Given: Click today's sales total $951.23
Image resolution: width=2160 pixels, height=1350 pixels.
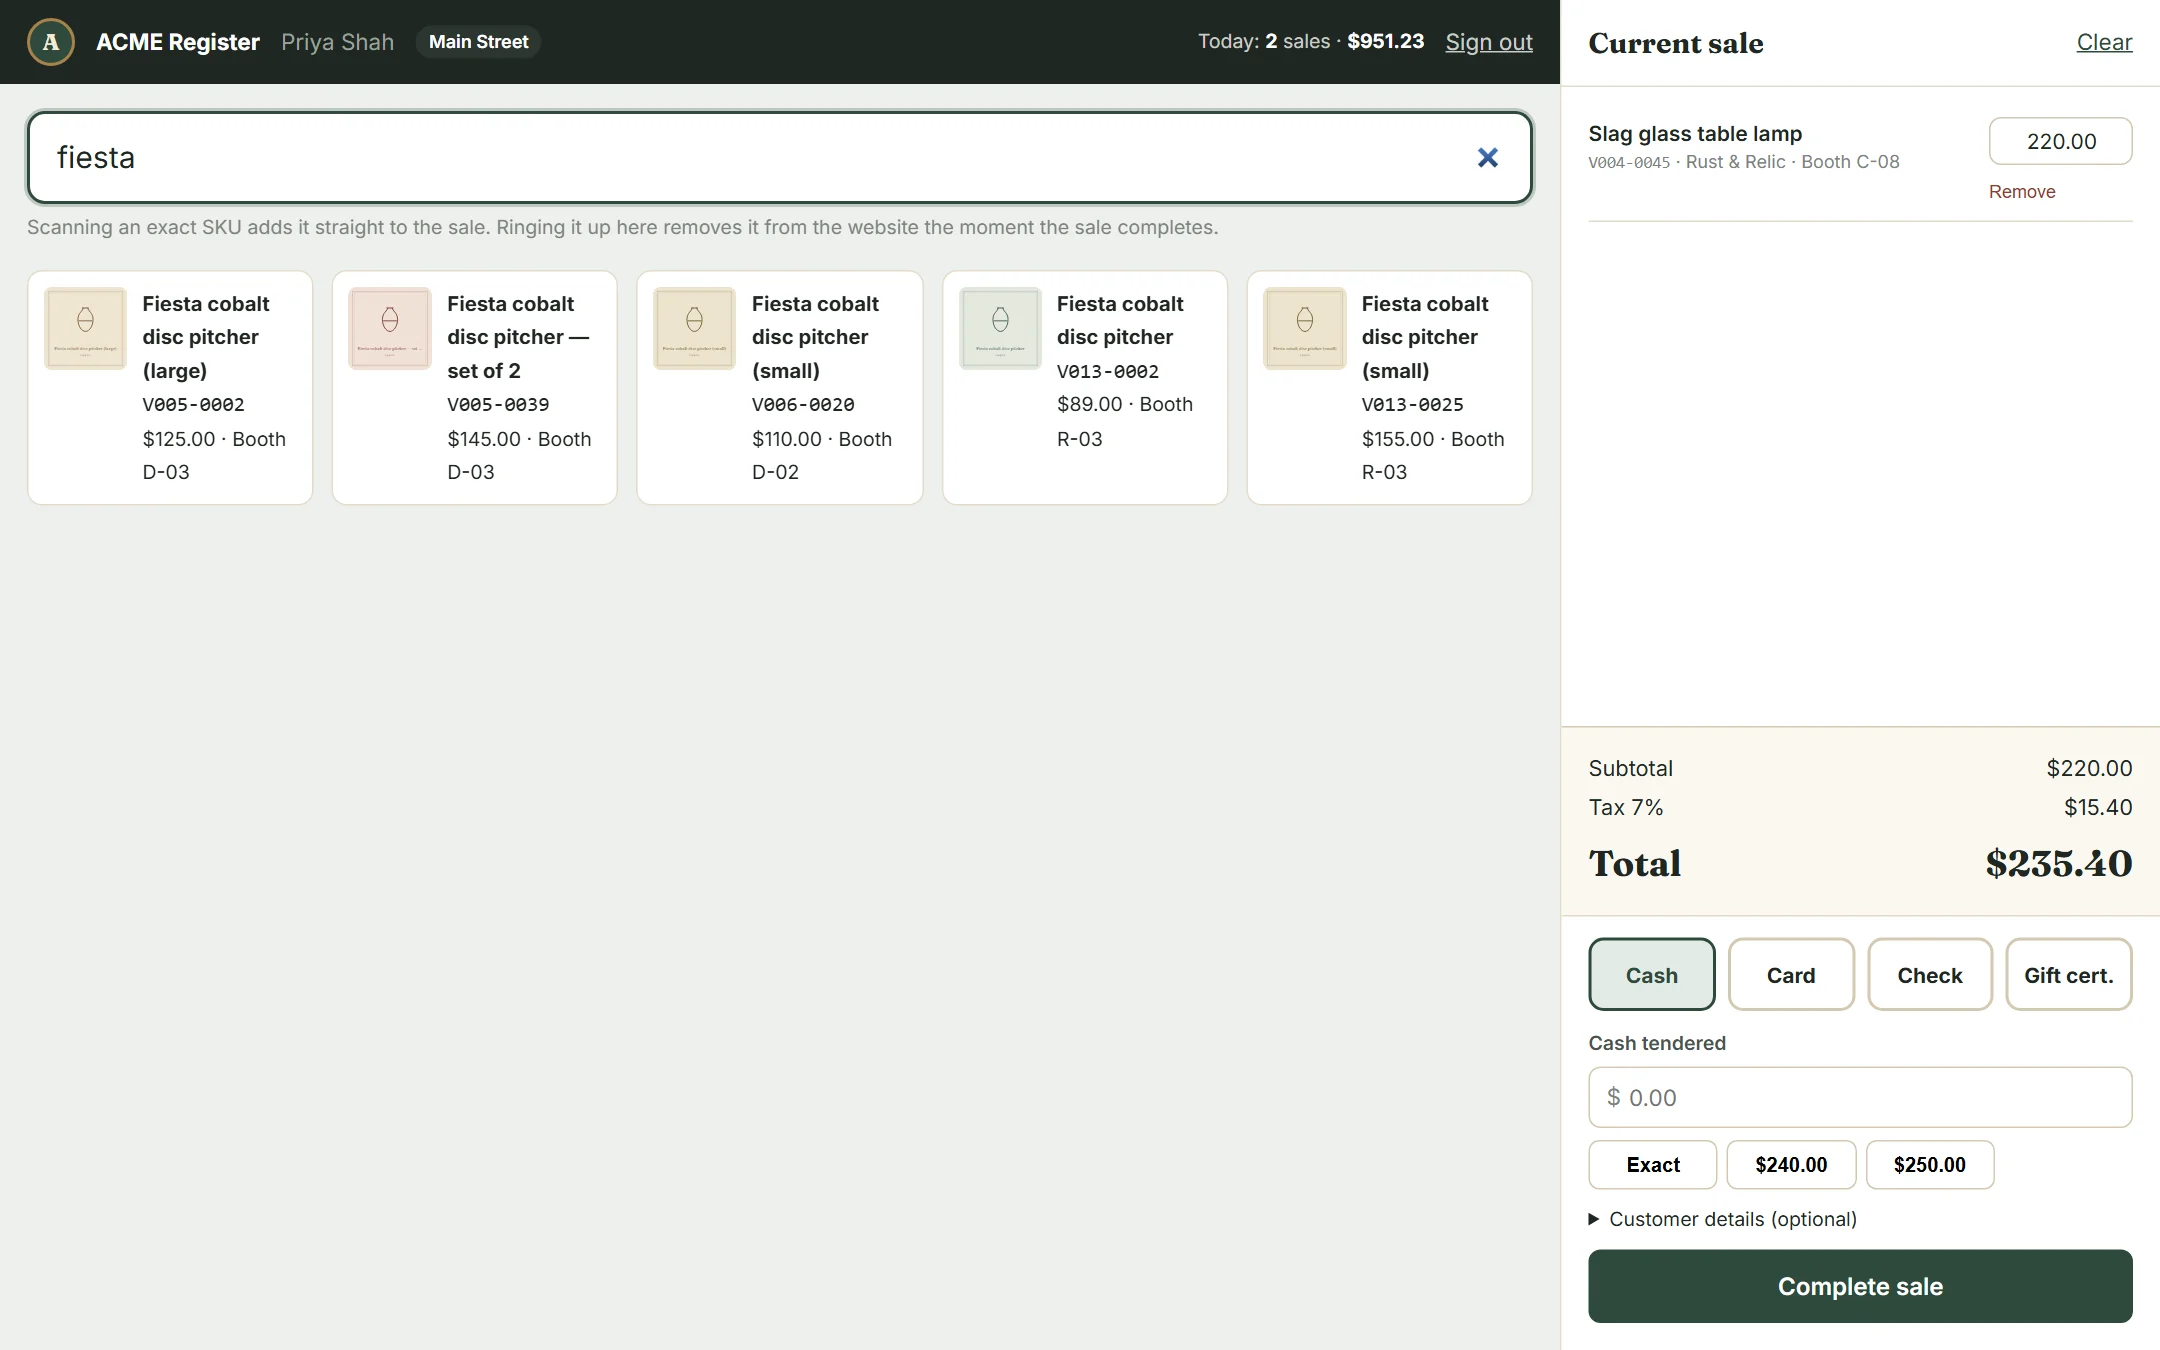Looking at the screenshot, I should tap(1385, 41).
